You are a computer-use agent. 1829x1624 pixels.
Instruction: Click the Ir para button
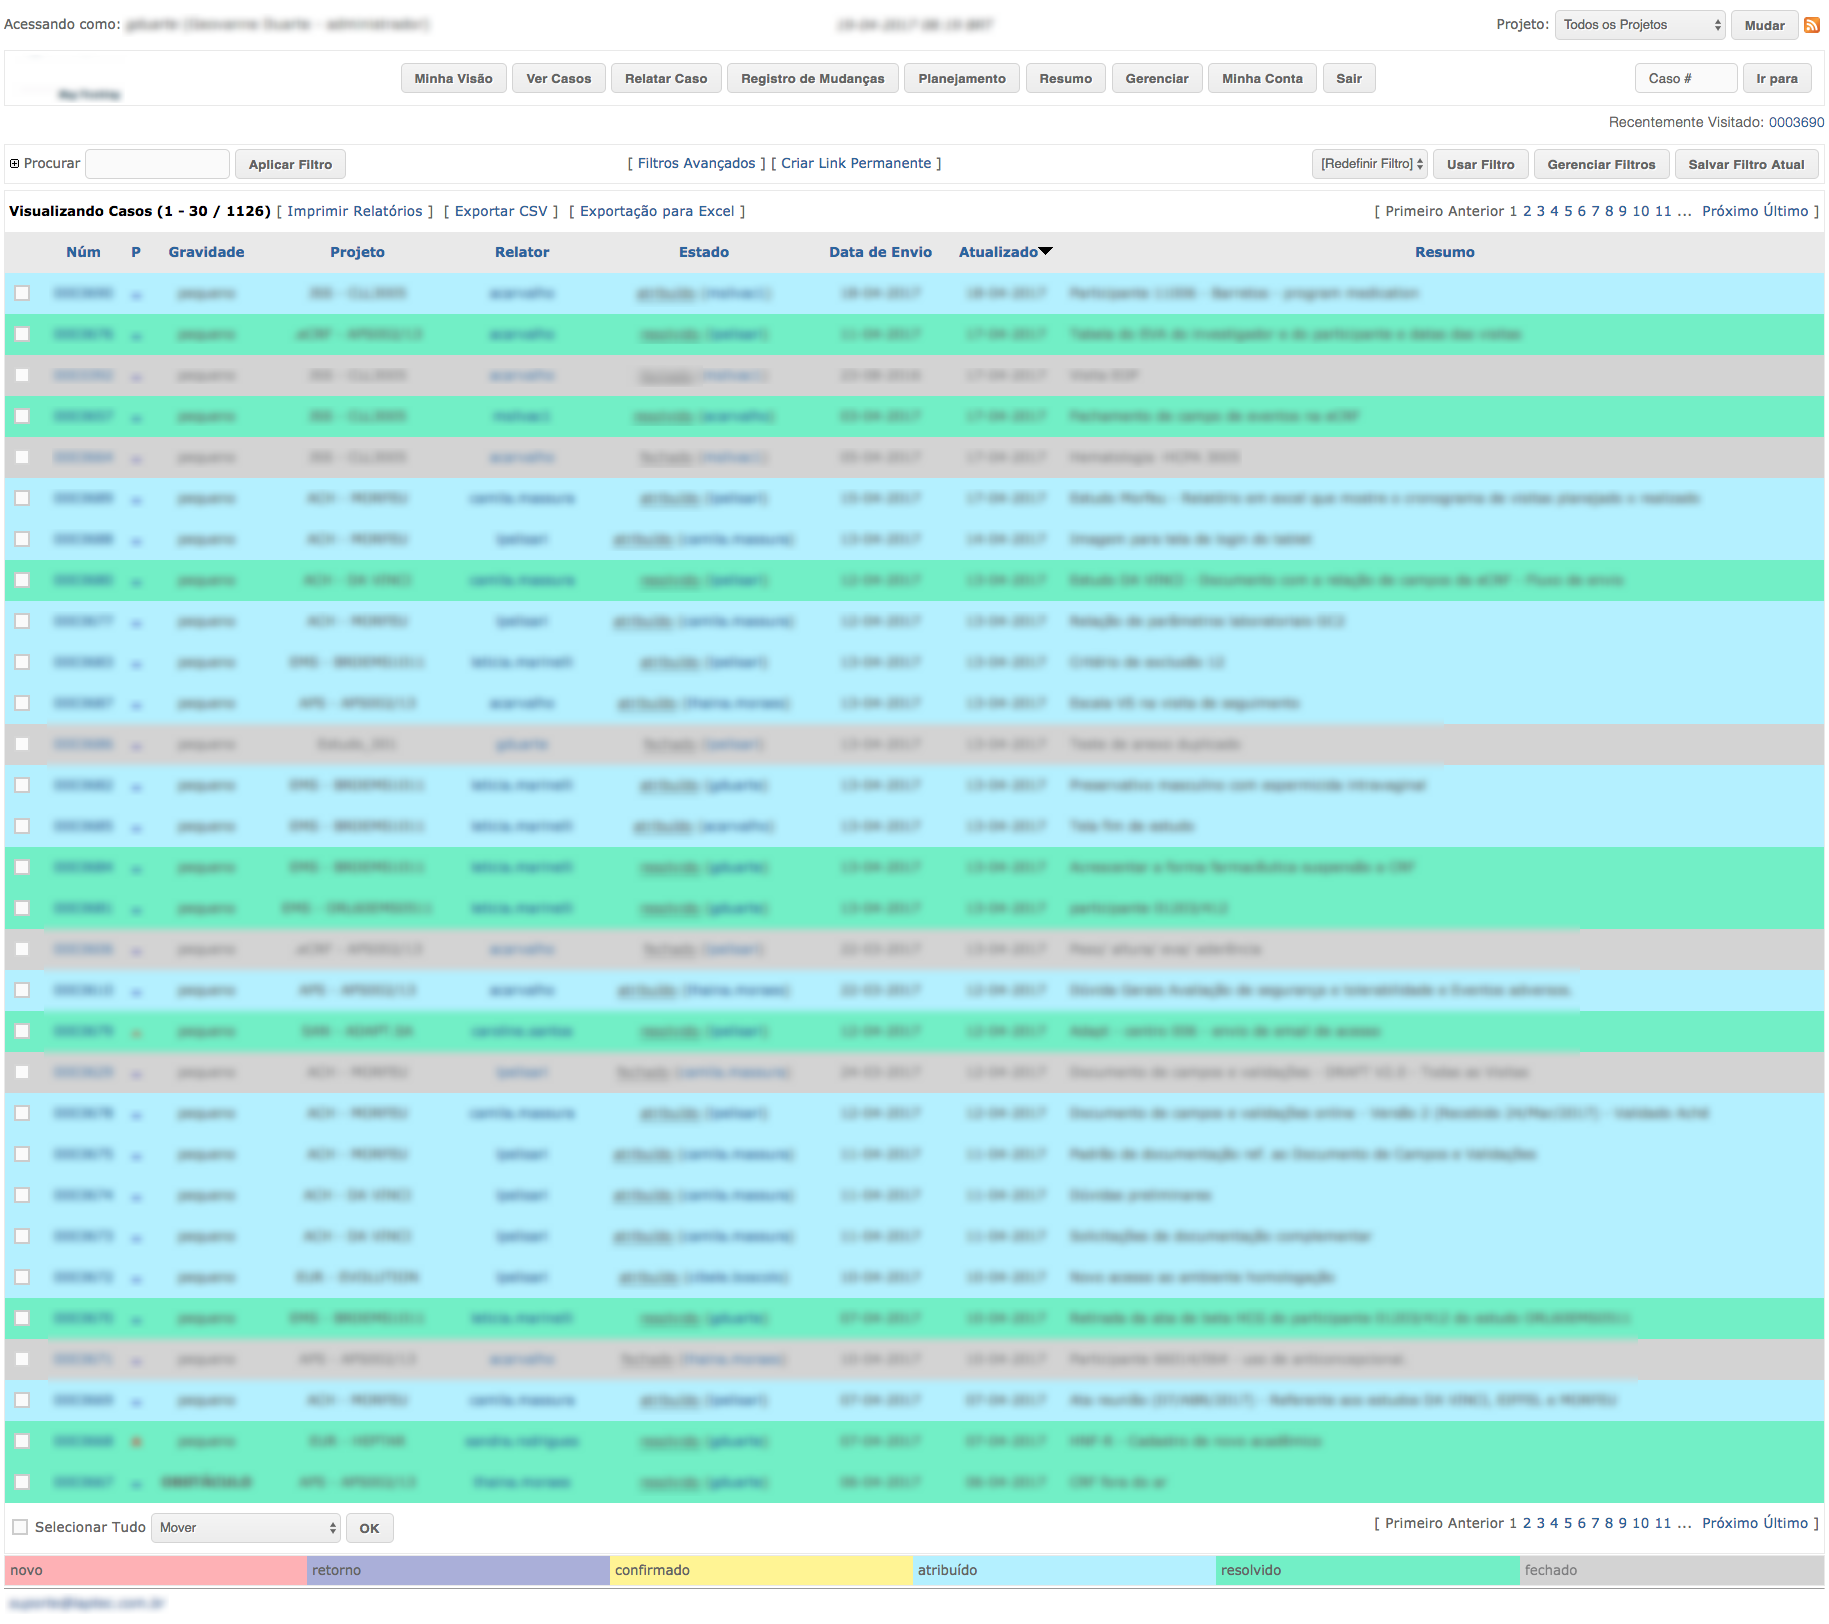click(1777, 78)
